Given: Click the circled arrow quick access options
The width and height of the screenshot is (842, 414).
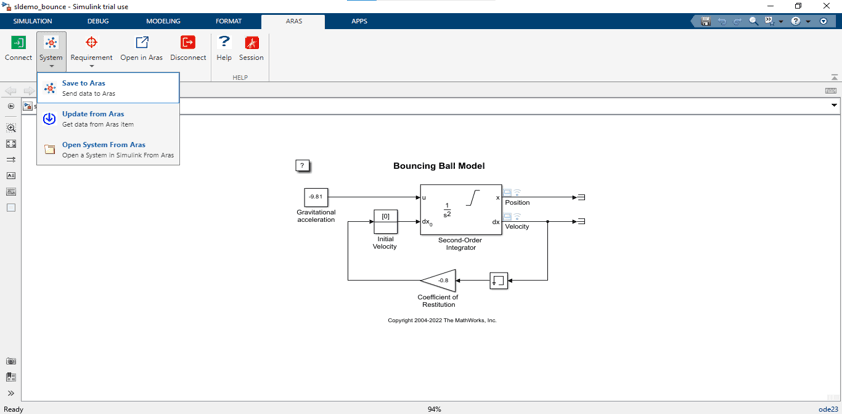Looking at the screenshot, I should tap(824, 21).
